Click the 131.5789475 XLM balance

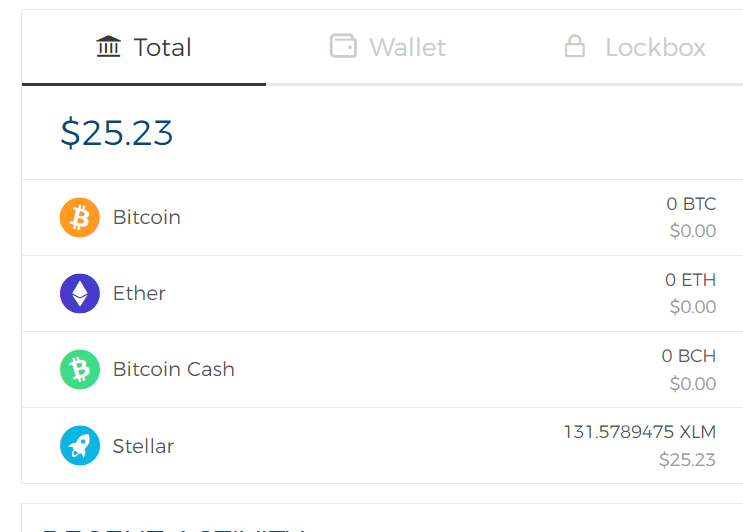[x=640, y=432]
